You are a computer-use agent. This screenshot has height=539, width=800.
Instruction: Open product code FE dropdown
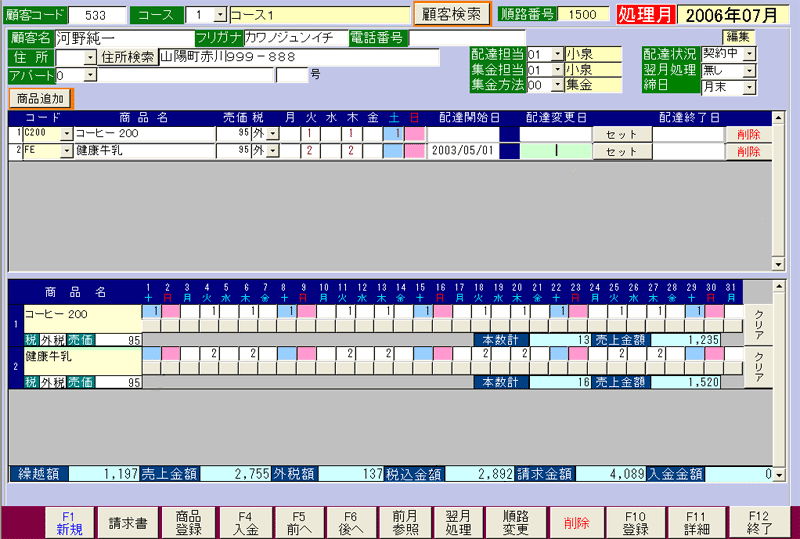(x=66, y=151)
